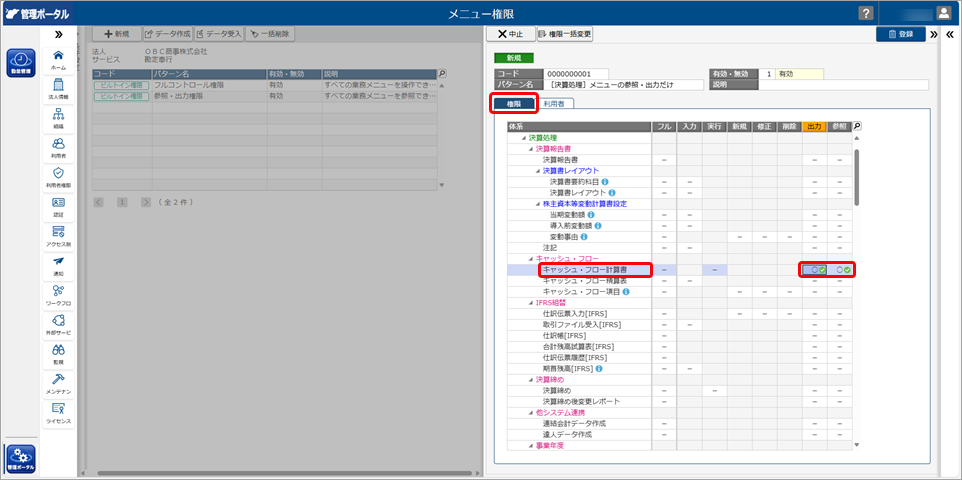Show info icon for 変動事由
The height and width of the screenshot is (480, 962).
tap(583, 237)
